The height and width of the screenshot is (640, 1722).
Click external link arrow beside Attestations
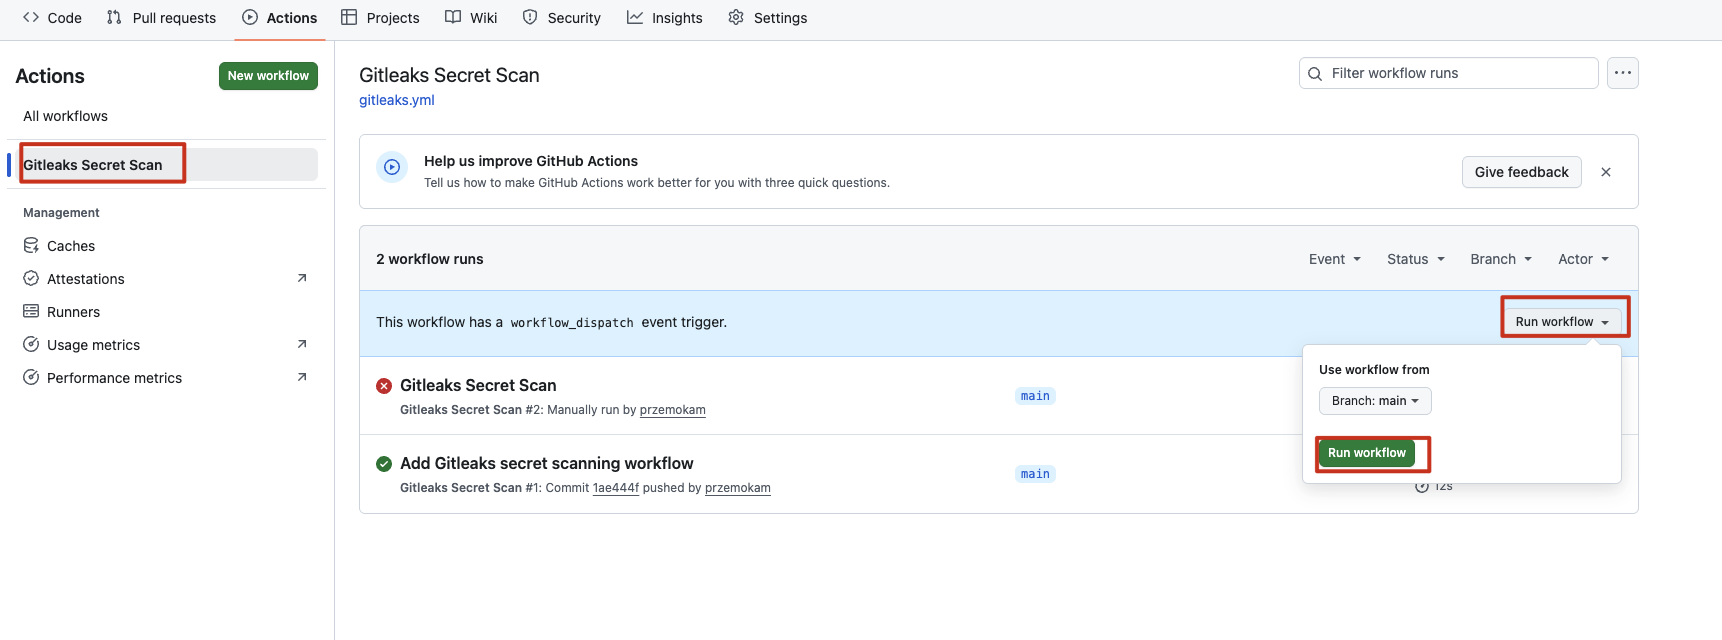[302, 278]
